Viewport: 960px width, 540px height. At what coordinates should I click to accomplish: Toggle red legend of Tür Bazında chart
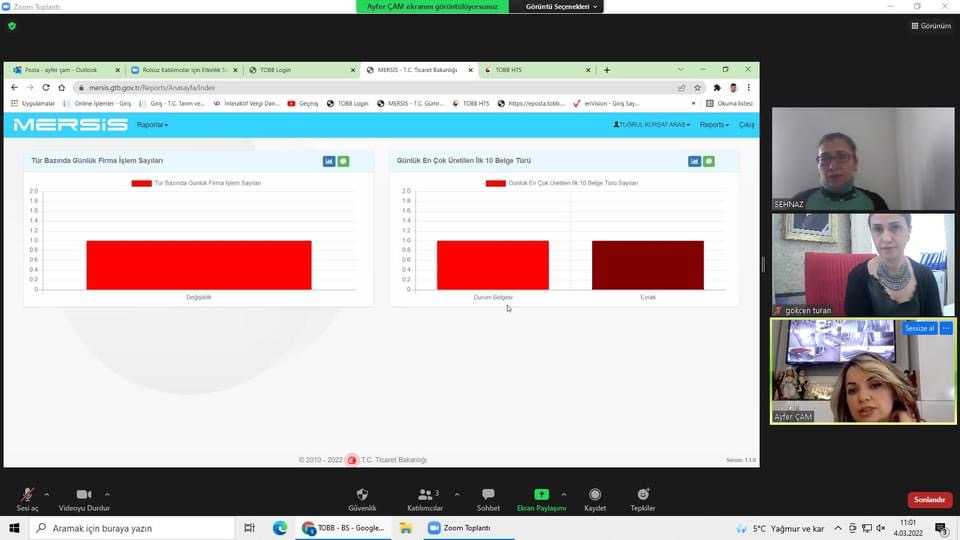coord(141,183)
